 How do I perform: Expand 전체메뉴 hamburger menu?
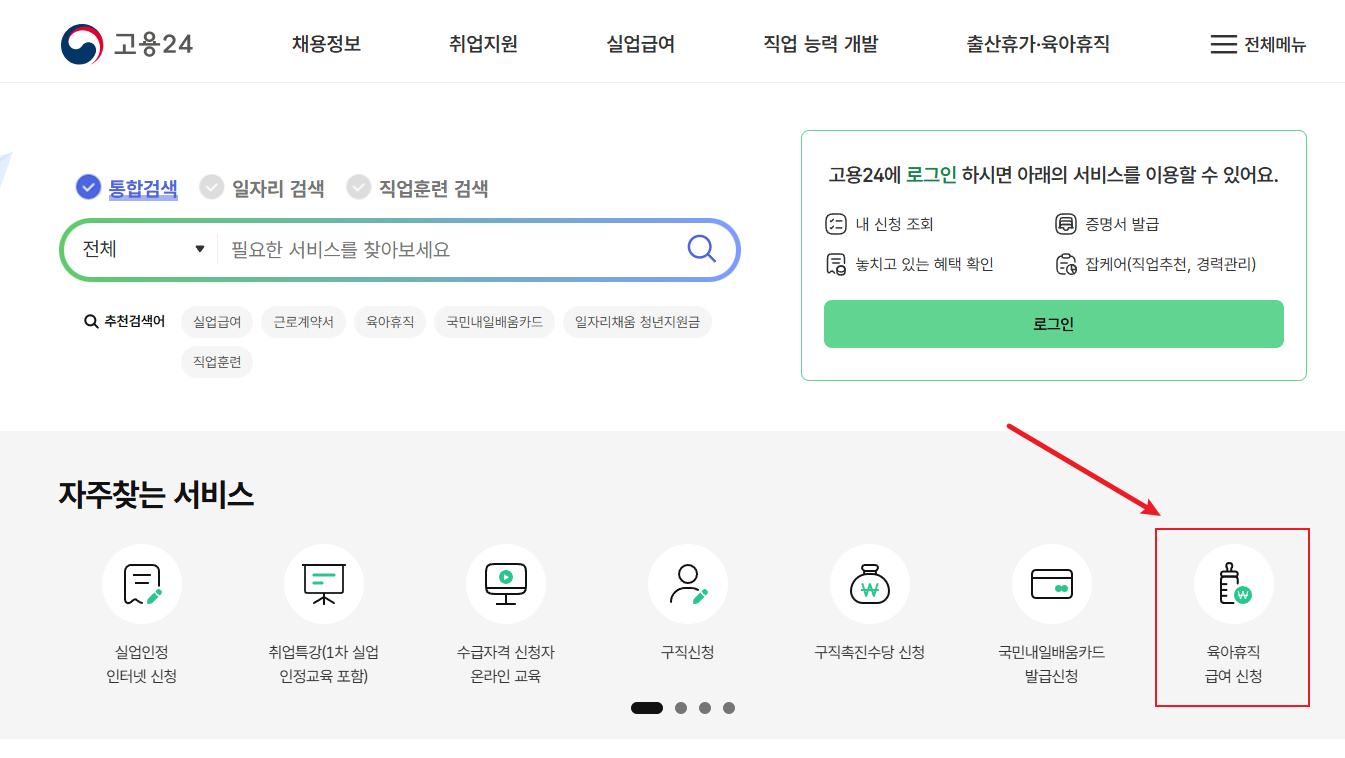tap(1257, 43)
